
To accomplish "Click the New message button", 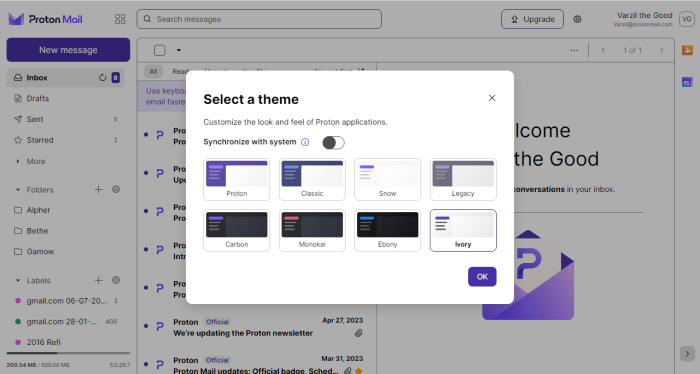I will click(68, 50).
